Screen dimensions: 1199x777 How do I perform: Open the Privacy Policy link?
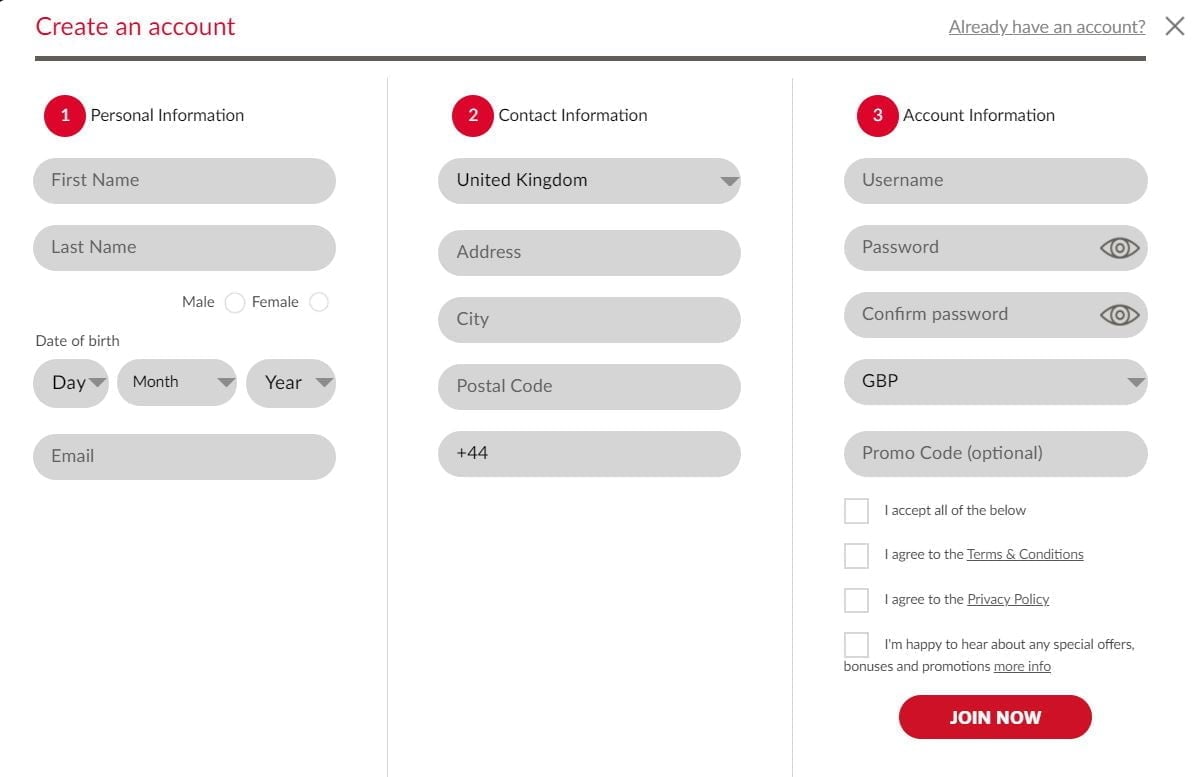tap(1008, 600)
